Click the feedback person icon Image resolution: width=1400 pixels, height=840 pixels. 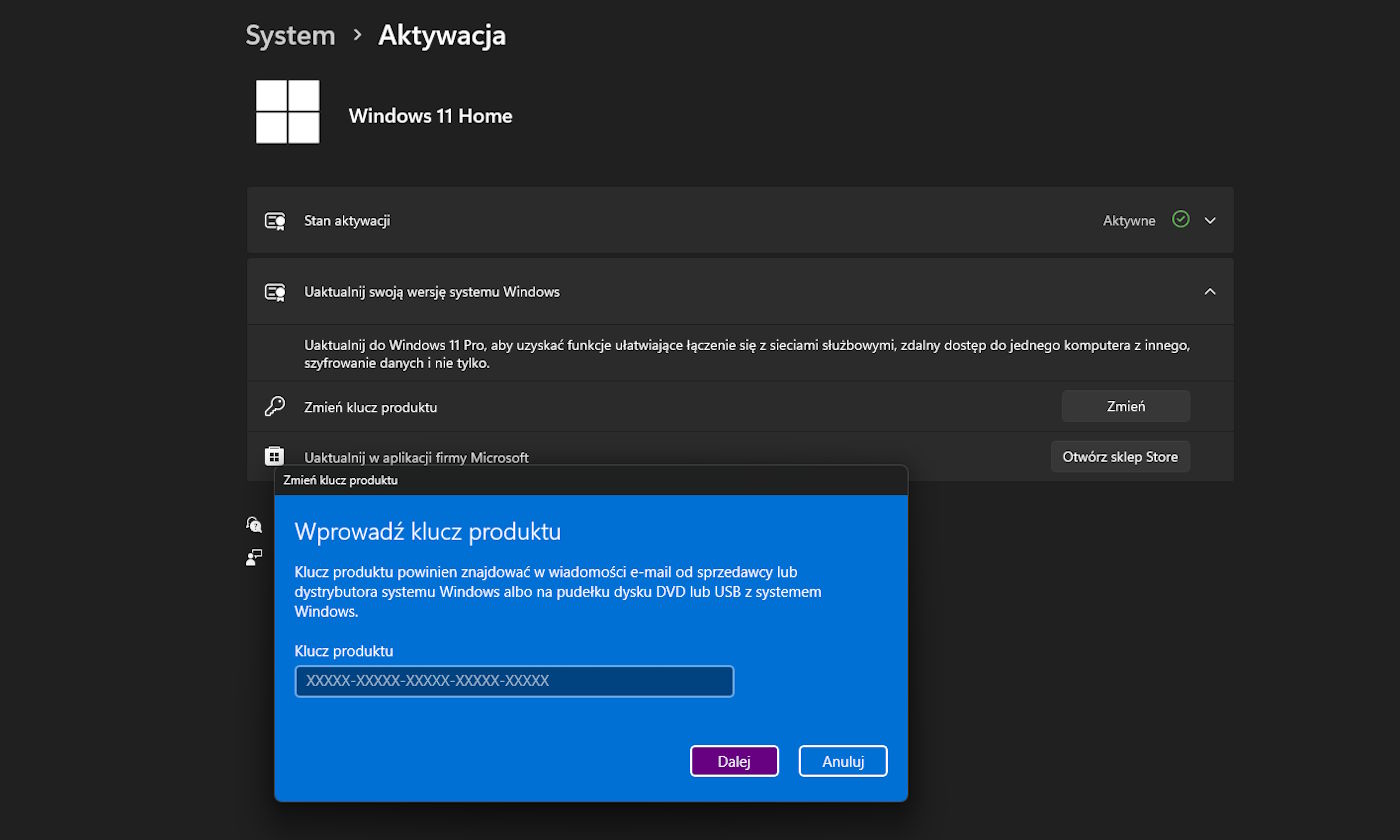pyautogui.click(x=254, y=557)
